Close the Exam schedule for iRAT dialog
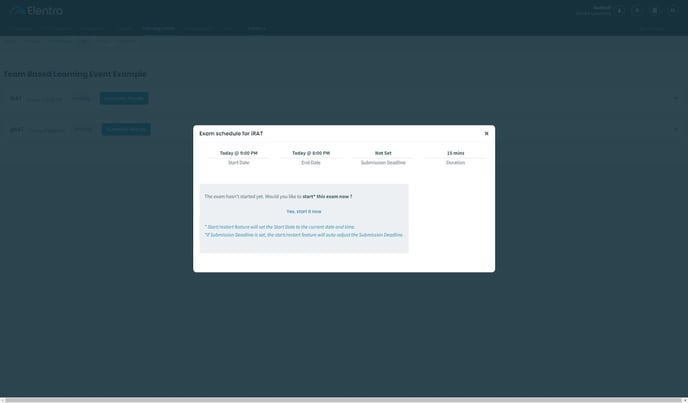Image resolution: width=688 pixels, height=403 pixels. click(486, 133)
